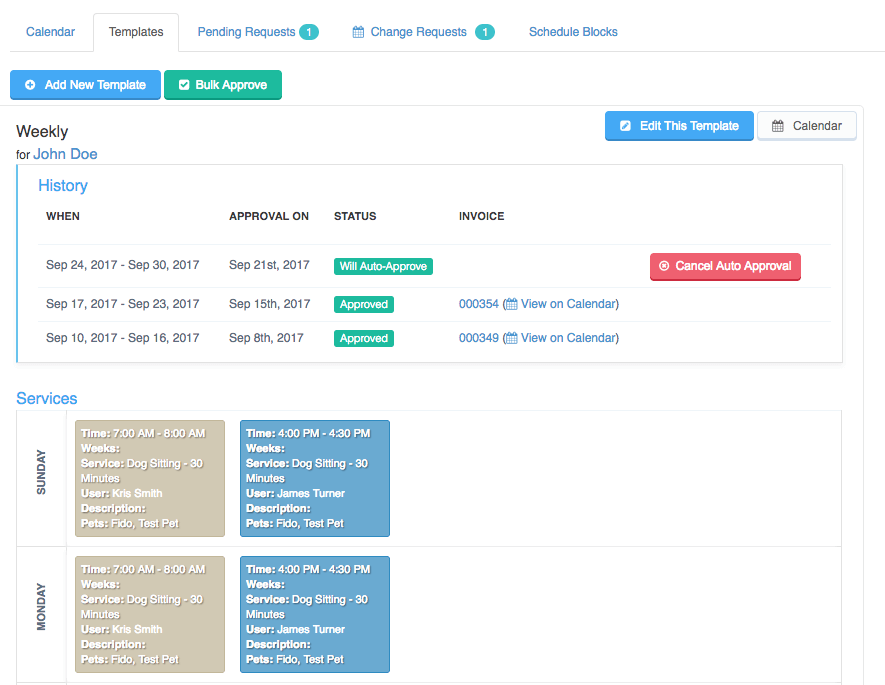Click Sep 10, 2017 - Sep 16, 2017 date range
885x685 pixels.
(122, 338)
